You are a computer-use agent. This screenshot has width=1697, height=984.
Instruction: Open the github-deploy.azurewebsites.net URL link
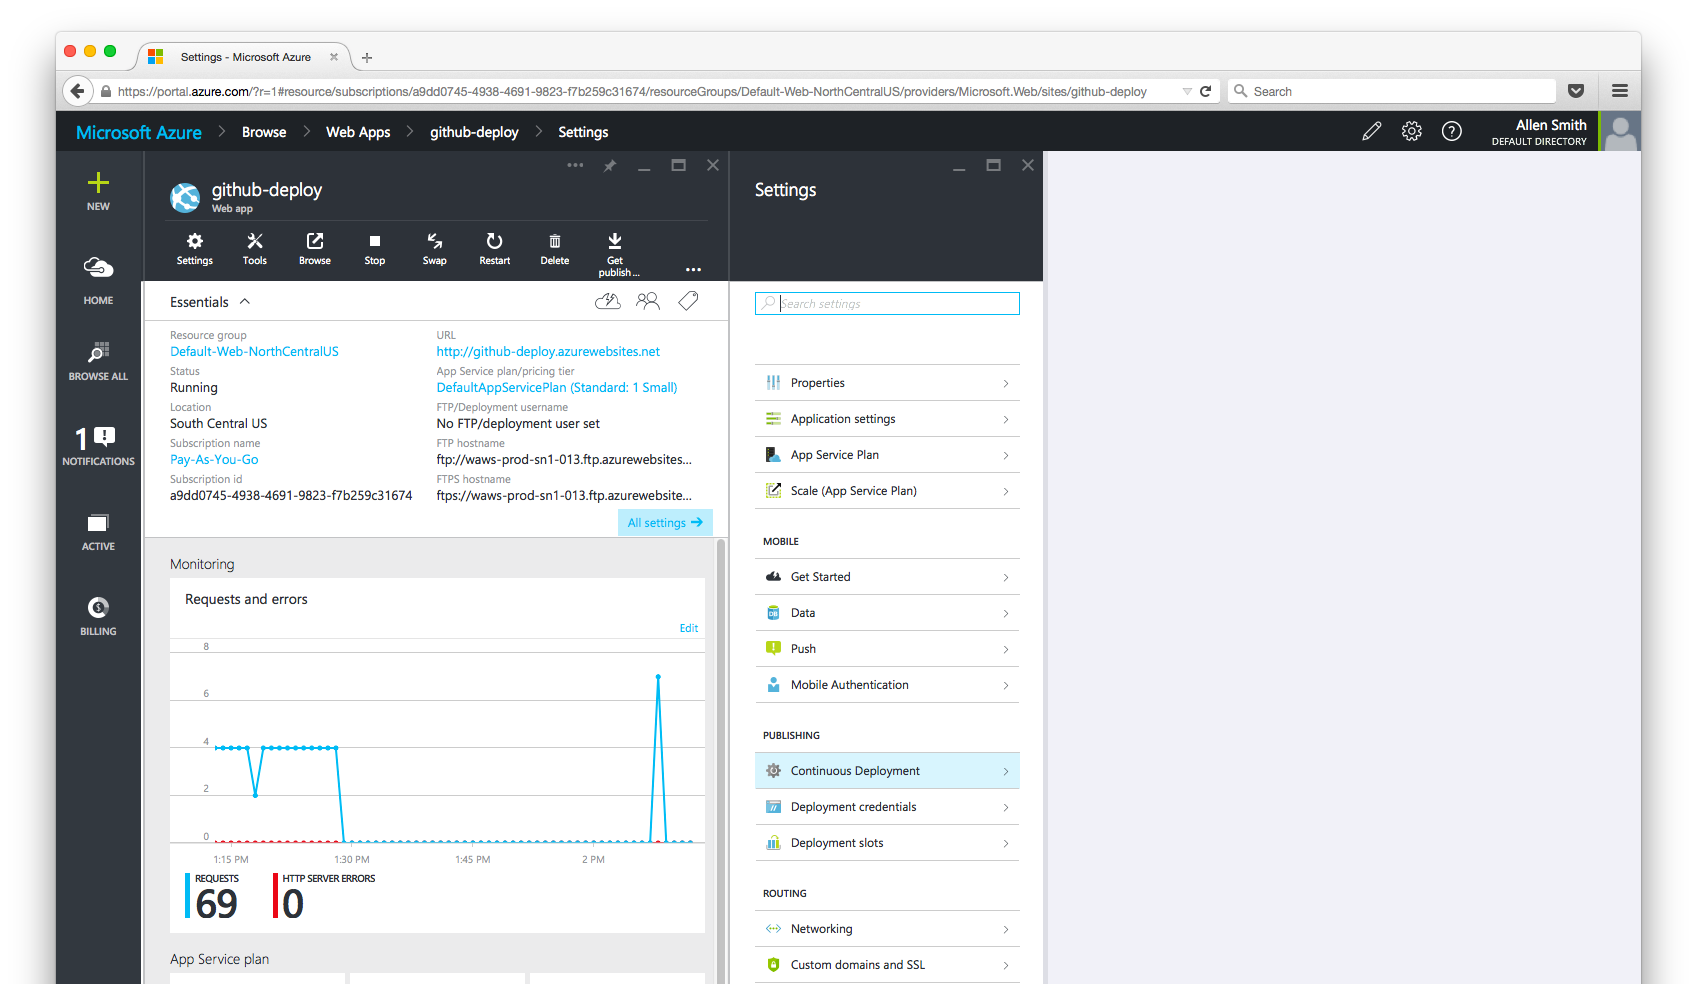coord(548,352)
